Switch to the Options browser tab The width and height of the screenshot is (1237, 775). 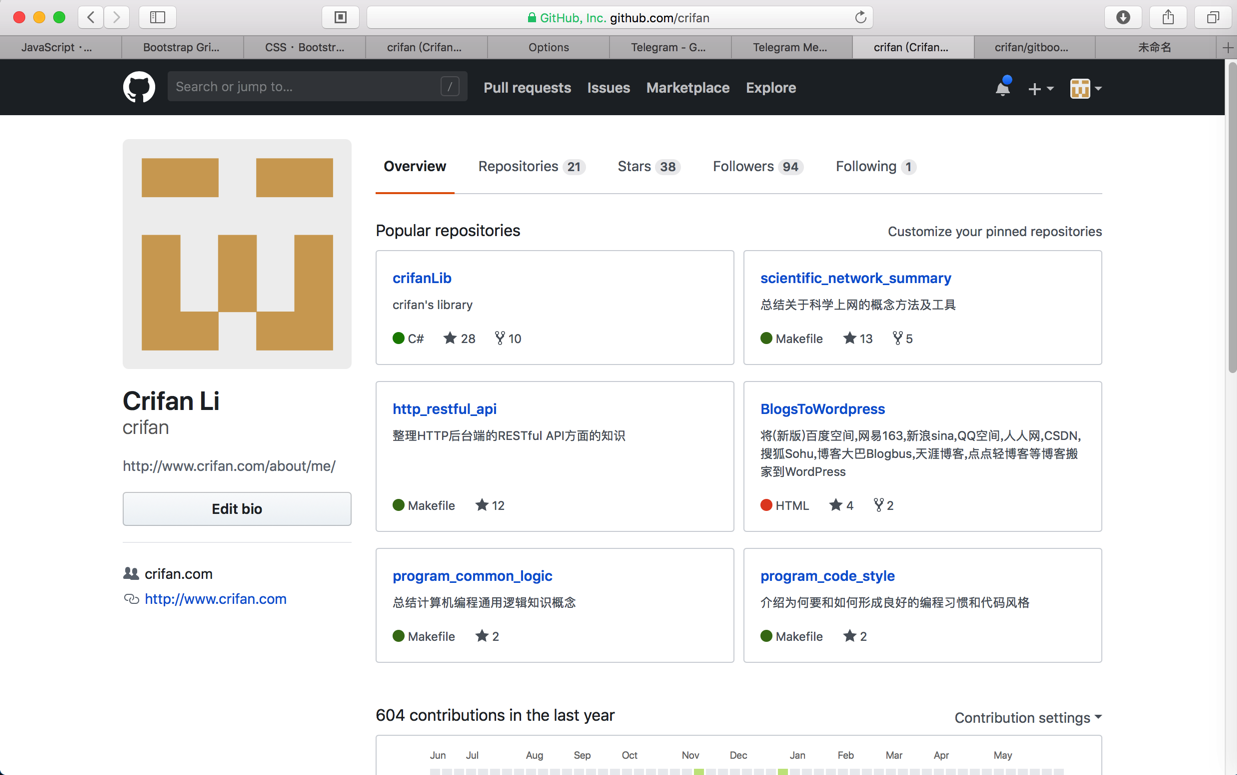click(548, 47)
